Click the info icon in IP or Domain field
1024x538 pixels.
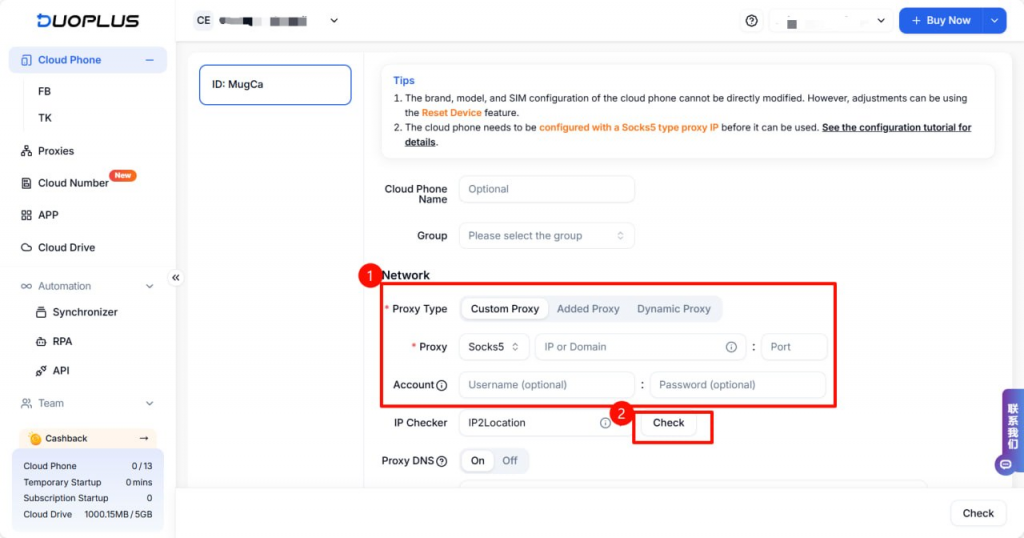[x=731, y=347]
